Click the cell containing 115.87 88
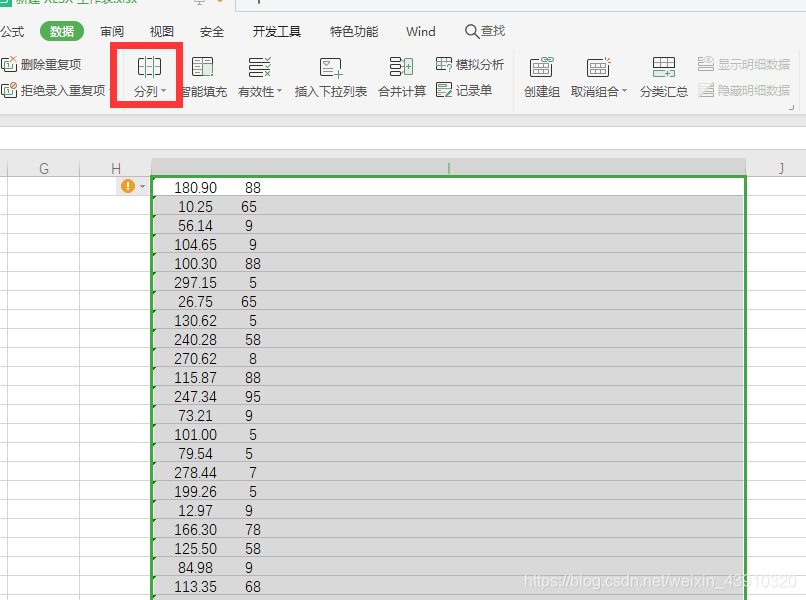This screenshot has height=600, width=806. [449, 377]
